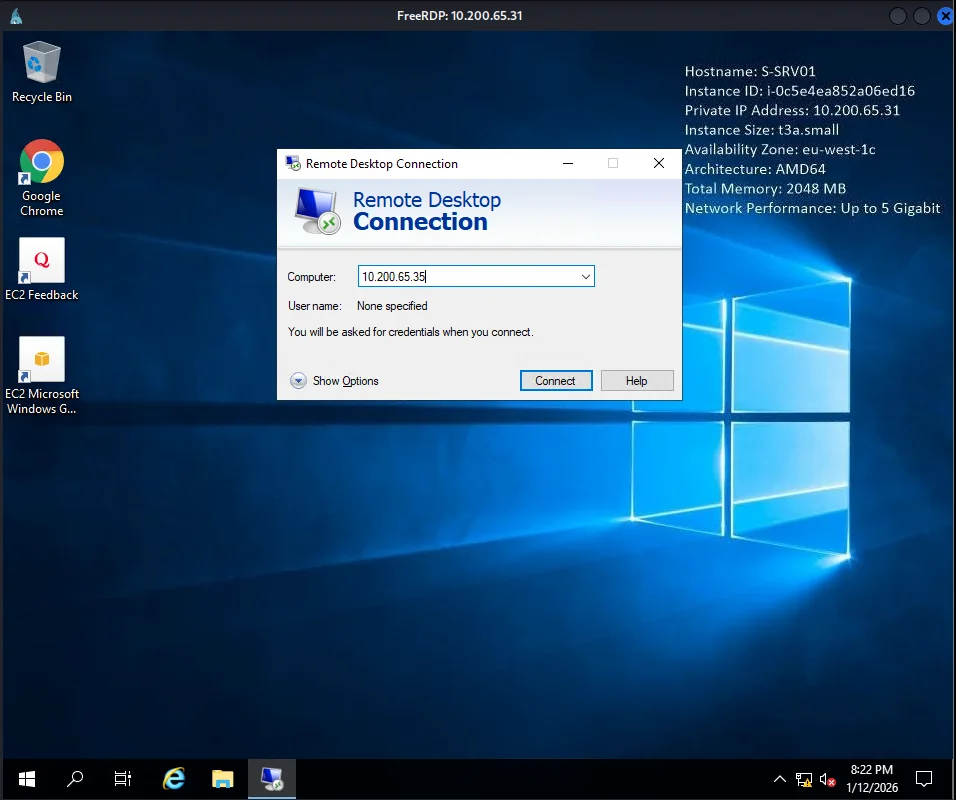This screenshot has width=956, height=800.
Task: Open the Windows Start menu
Action: coord(26,778)
